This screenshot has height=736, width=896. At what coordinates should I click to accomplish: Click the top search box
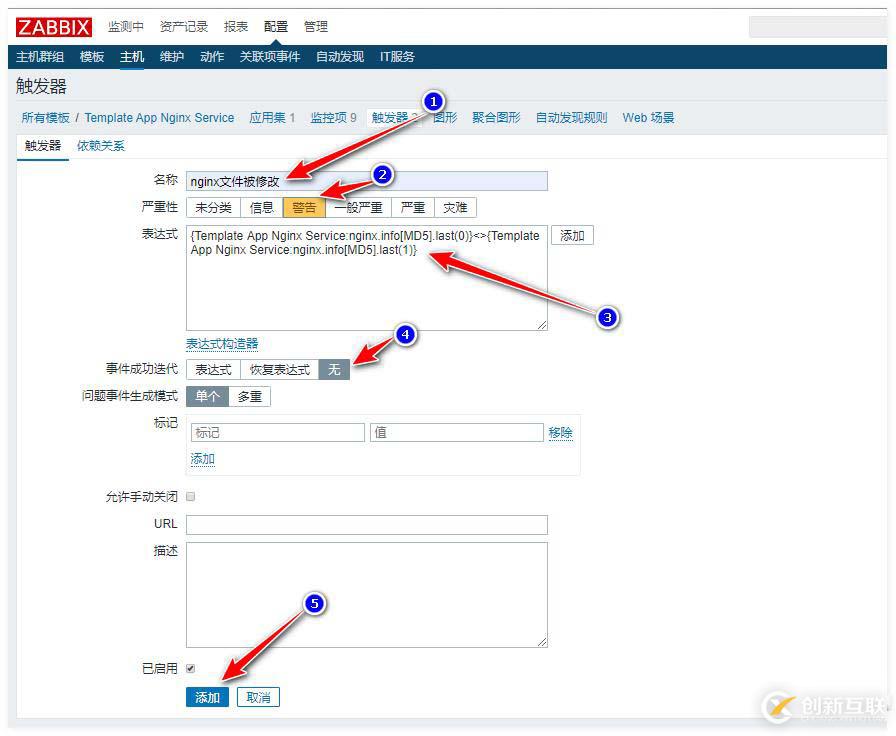818,27
